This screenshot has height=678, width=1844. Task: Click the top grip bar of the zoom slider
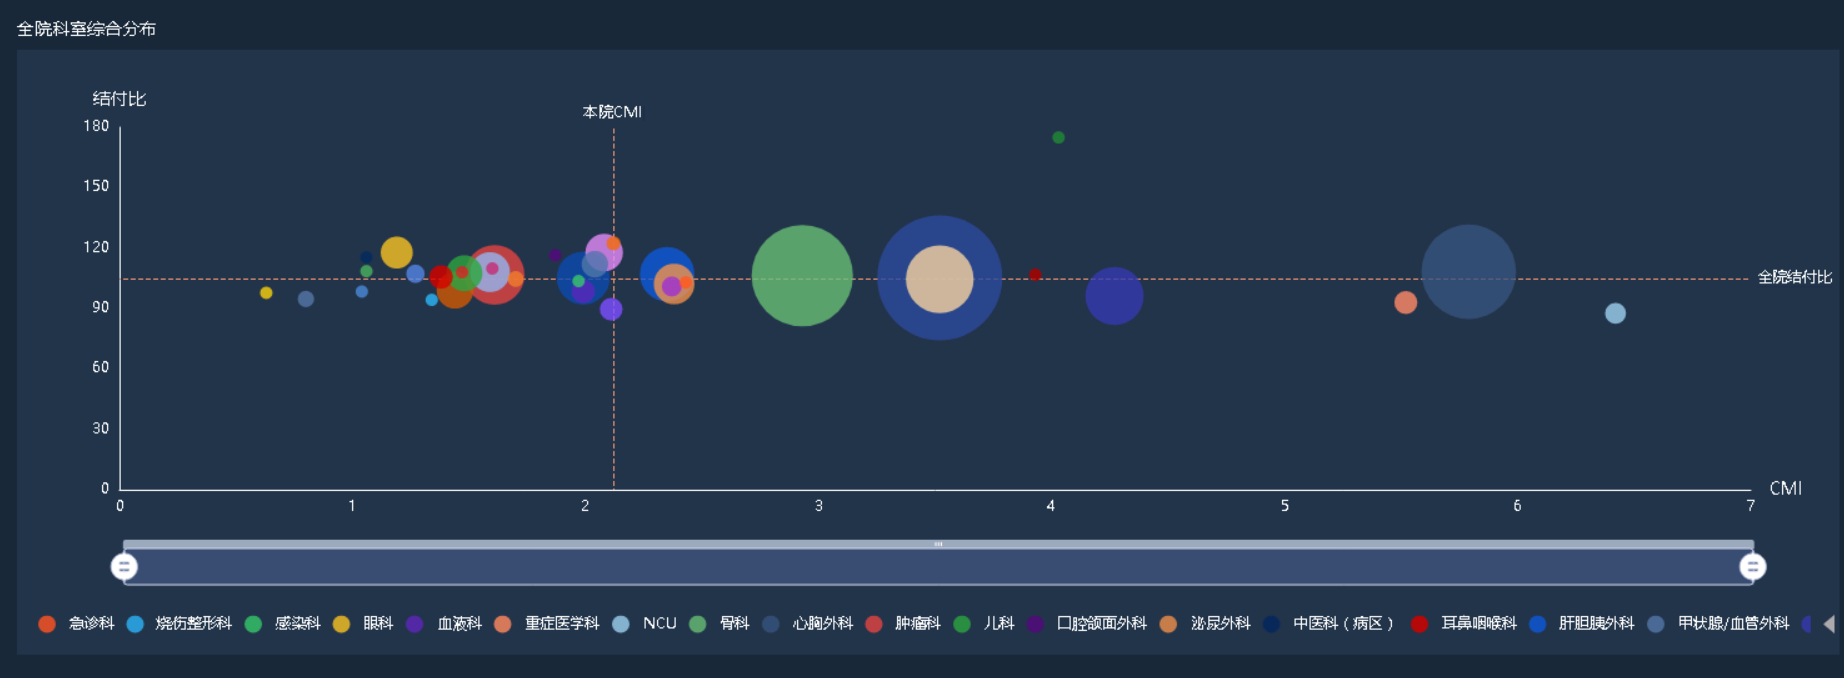[938, 544]
